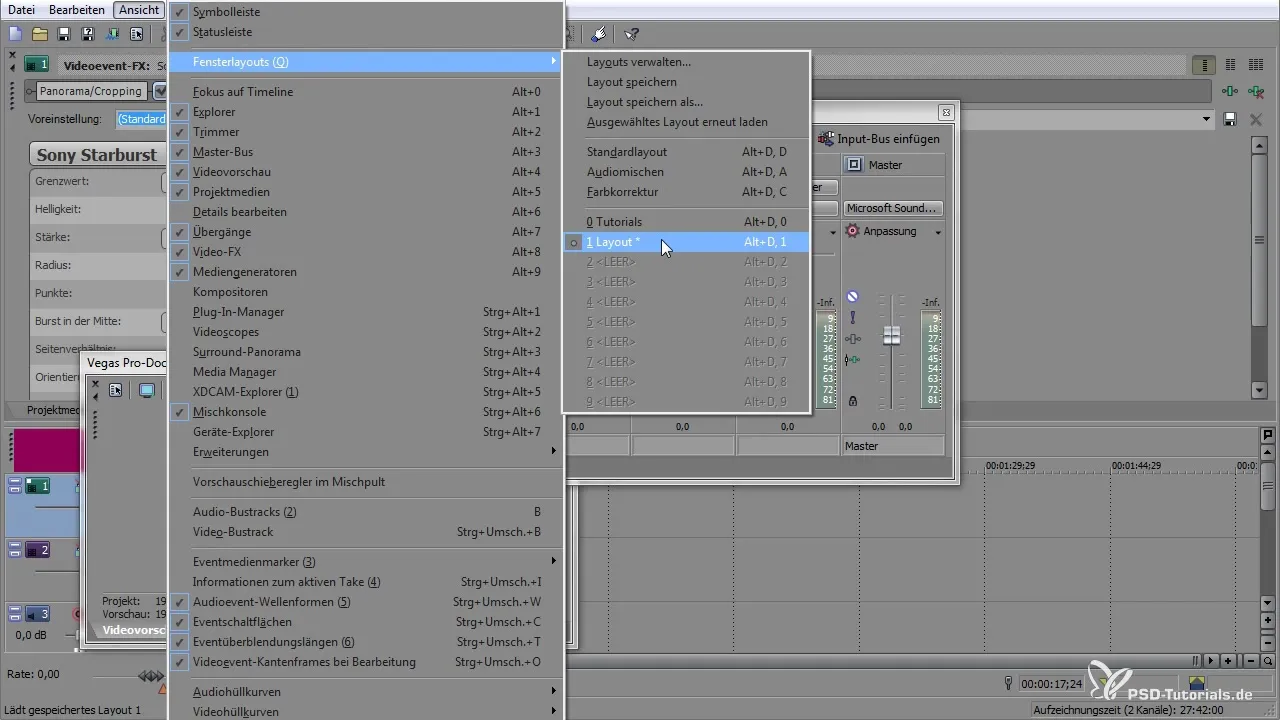The width and height of the screenshot is (1280, 720).
Task: Expand the Audiohüllkurven submenu
Action: coord(365,692)
